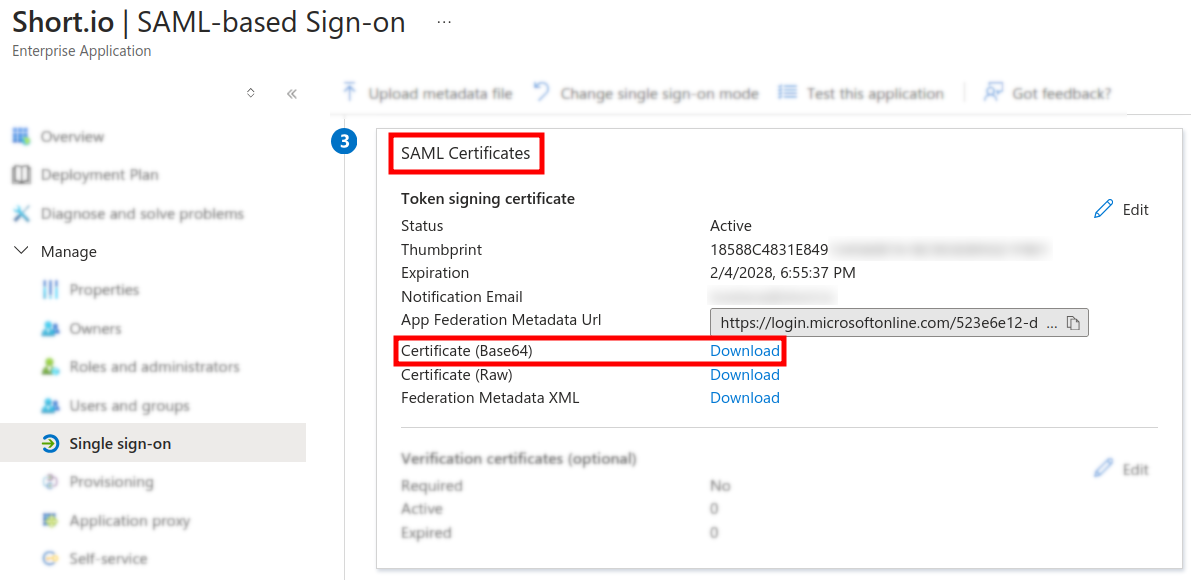Click the Got feedback icon
1191x580 pixels.
point(993,93)
